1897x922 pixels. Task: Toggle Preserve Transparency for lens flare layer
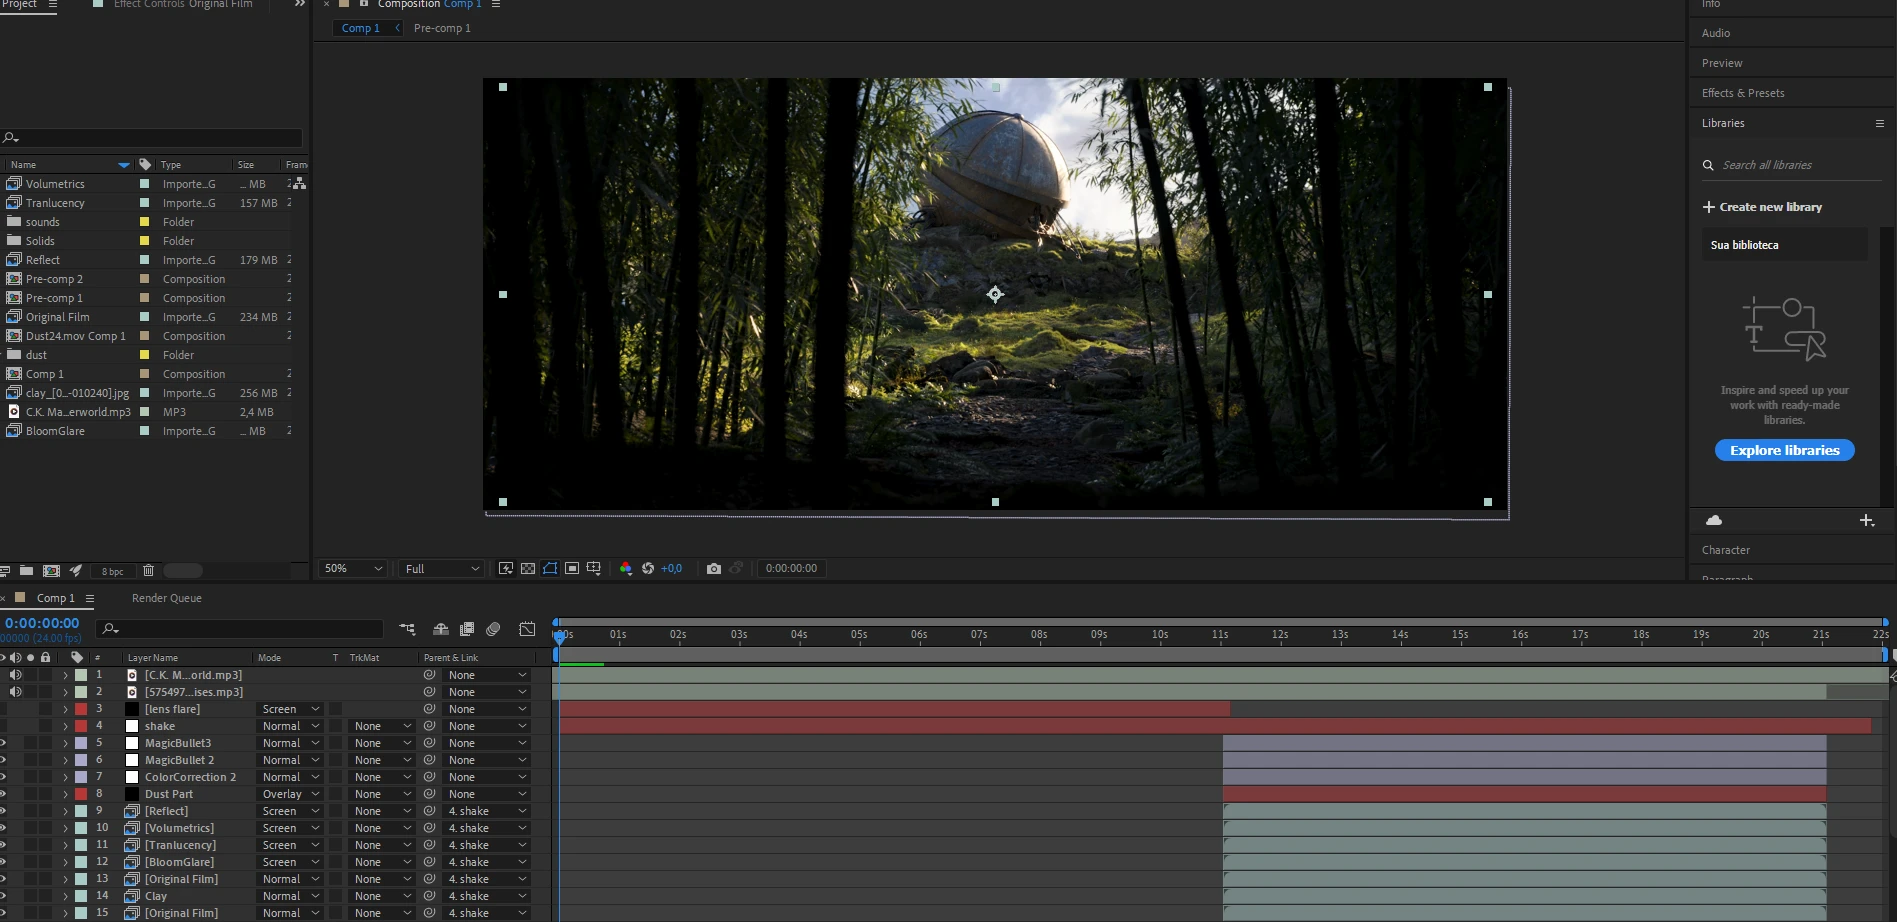point(336,709)
